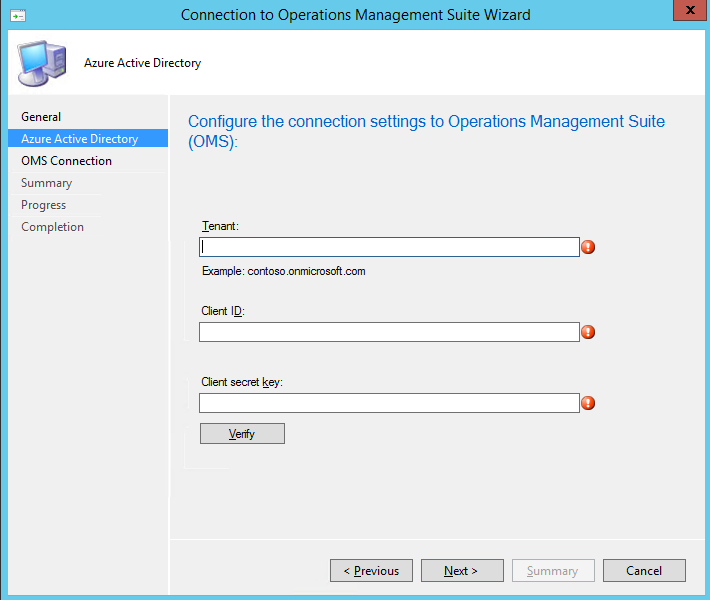Select the Azure Active Directory sidebar step
The width and height of the screenshot is (710, 600).
(x=80, y=139)
